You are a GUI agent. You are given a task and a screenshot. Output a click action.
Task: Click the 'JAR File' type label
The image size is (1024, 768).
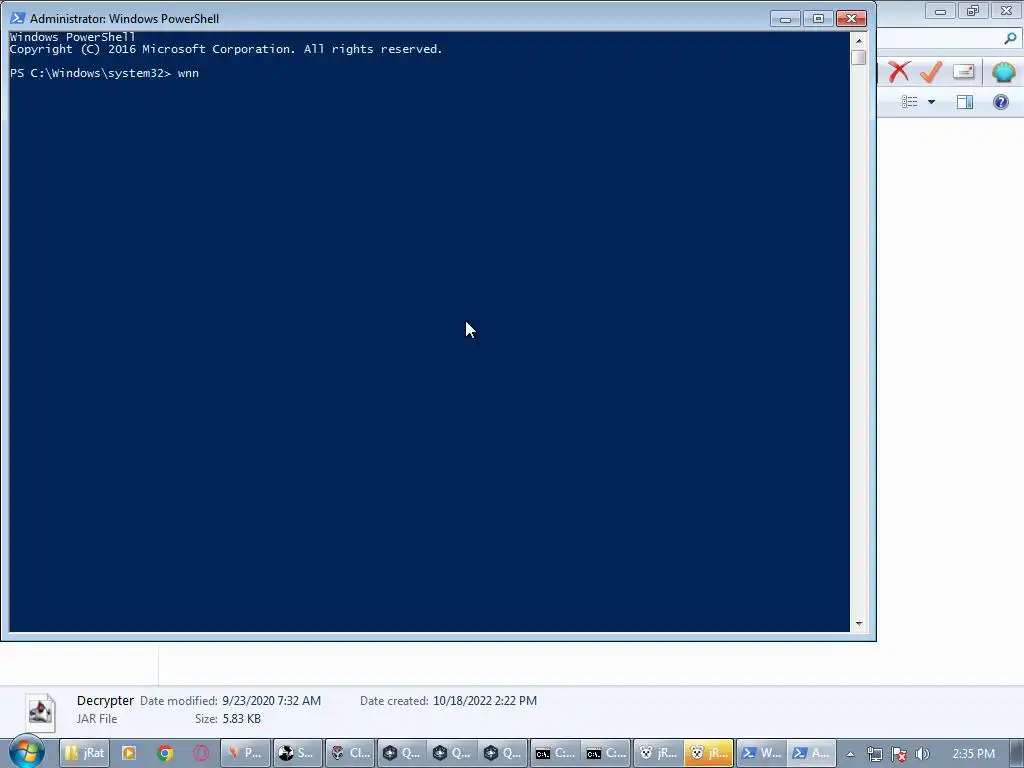click(97, 719)
